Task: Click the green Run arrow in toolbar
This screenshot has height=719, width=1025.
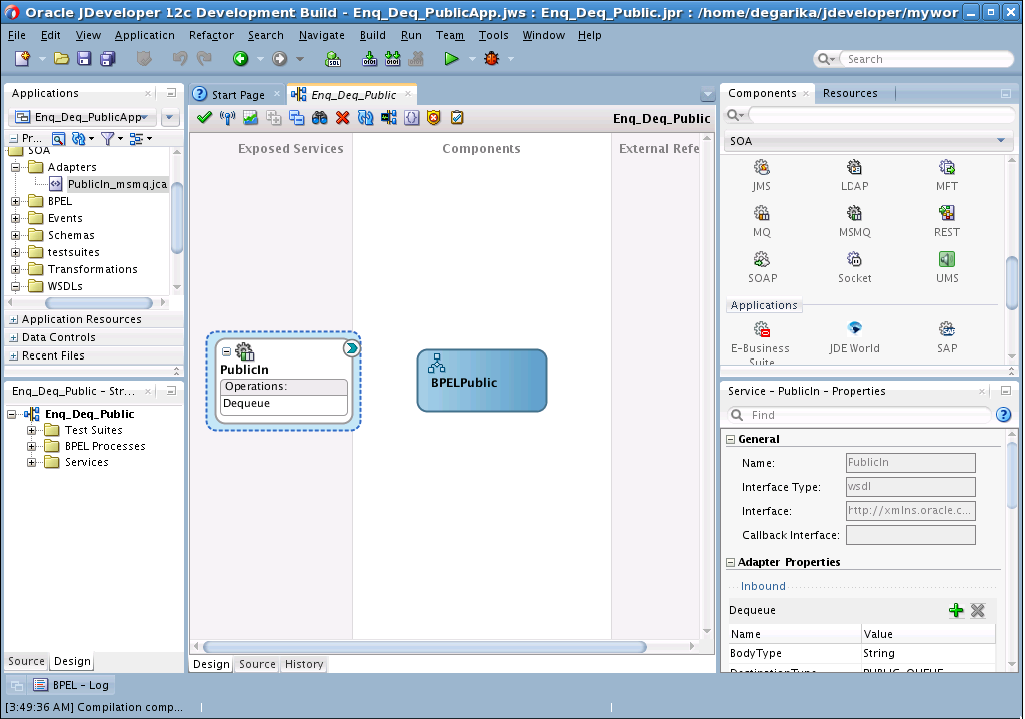Action: [x=452, y=59]
